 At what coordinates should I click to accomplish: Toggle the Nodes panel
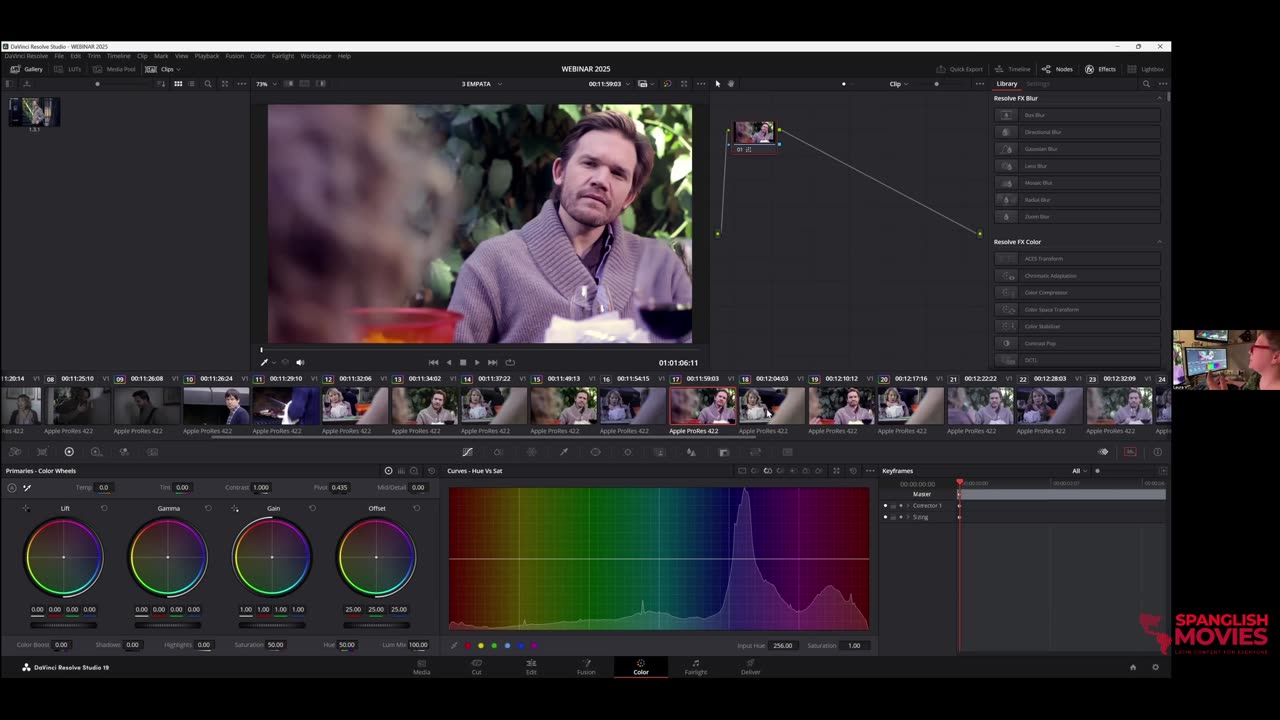tap(1057, 69)
